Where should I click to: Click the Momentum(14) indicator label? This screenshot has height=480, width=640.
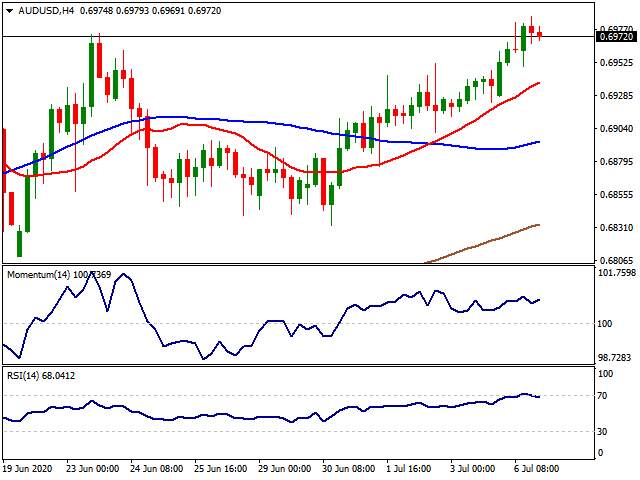coord(59,275)
